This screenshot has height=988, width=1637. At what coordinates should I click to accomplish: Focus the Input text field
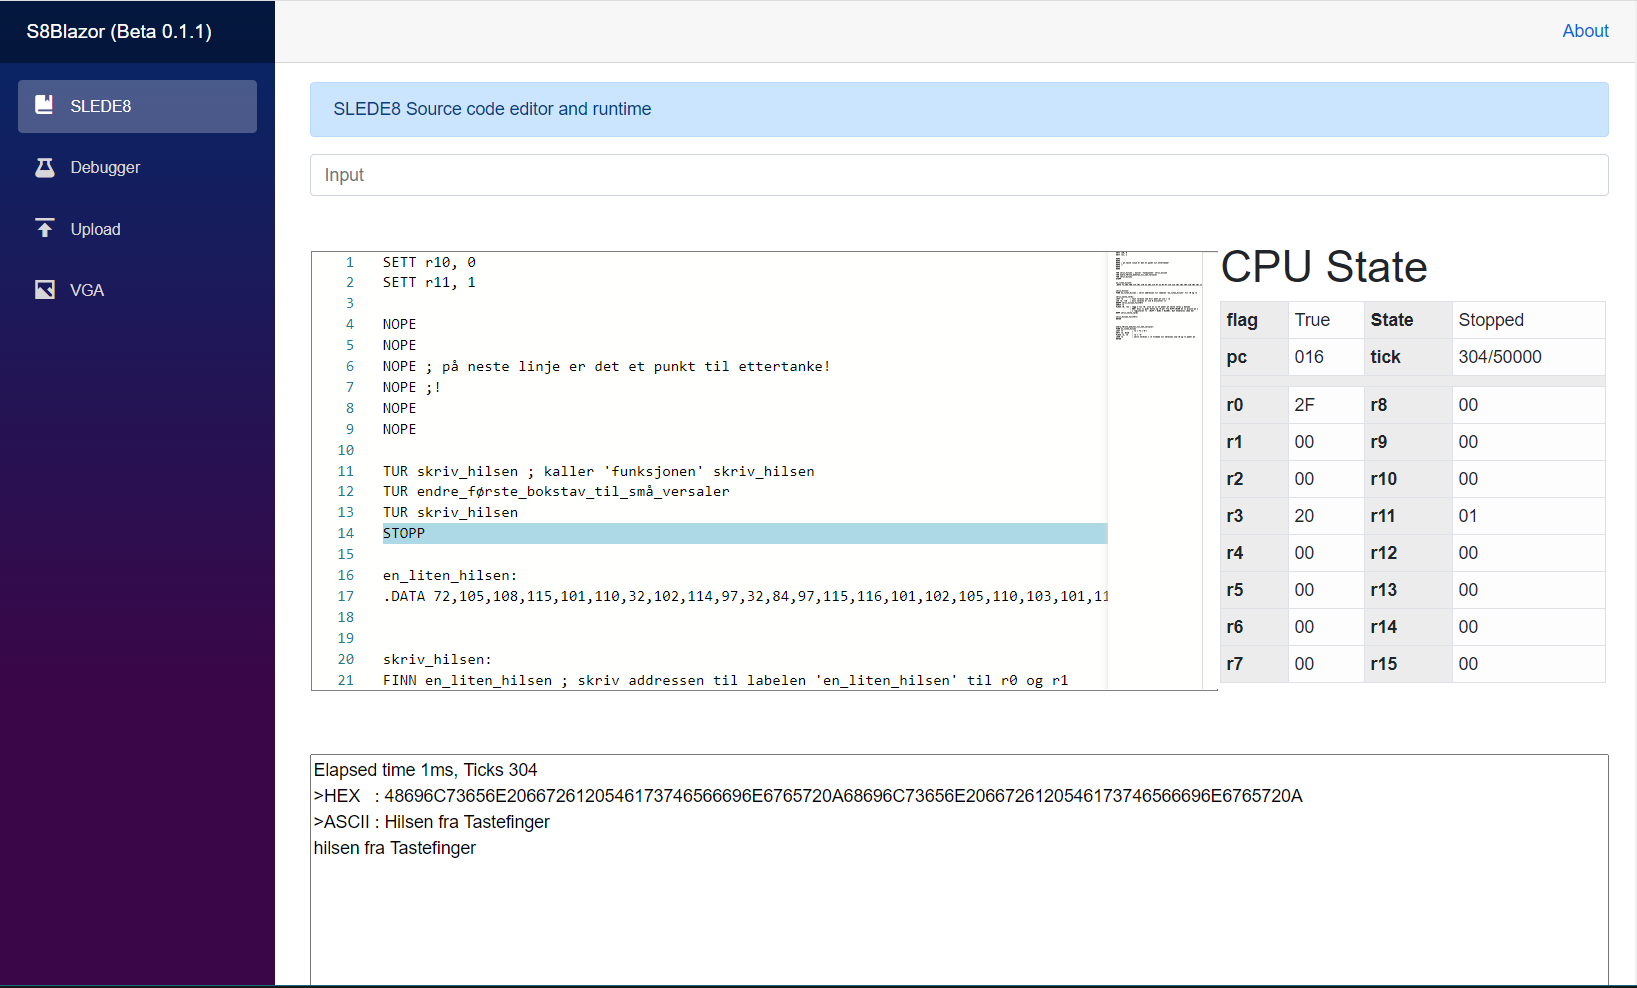click(x=959, y=175)
